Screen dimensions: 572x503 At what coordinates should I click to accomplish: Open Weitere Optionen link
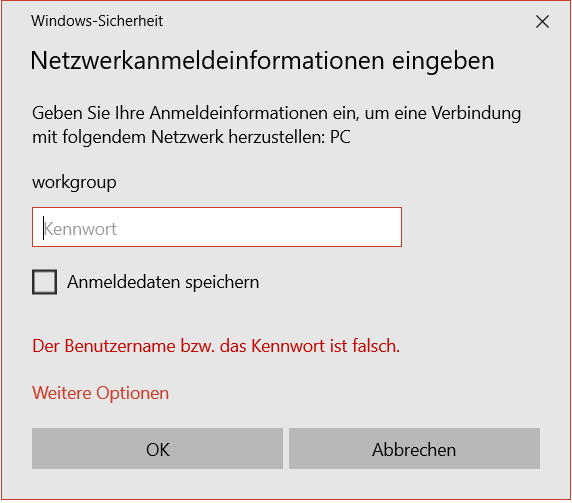tap(101, 393)
